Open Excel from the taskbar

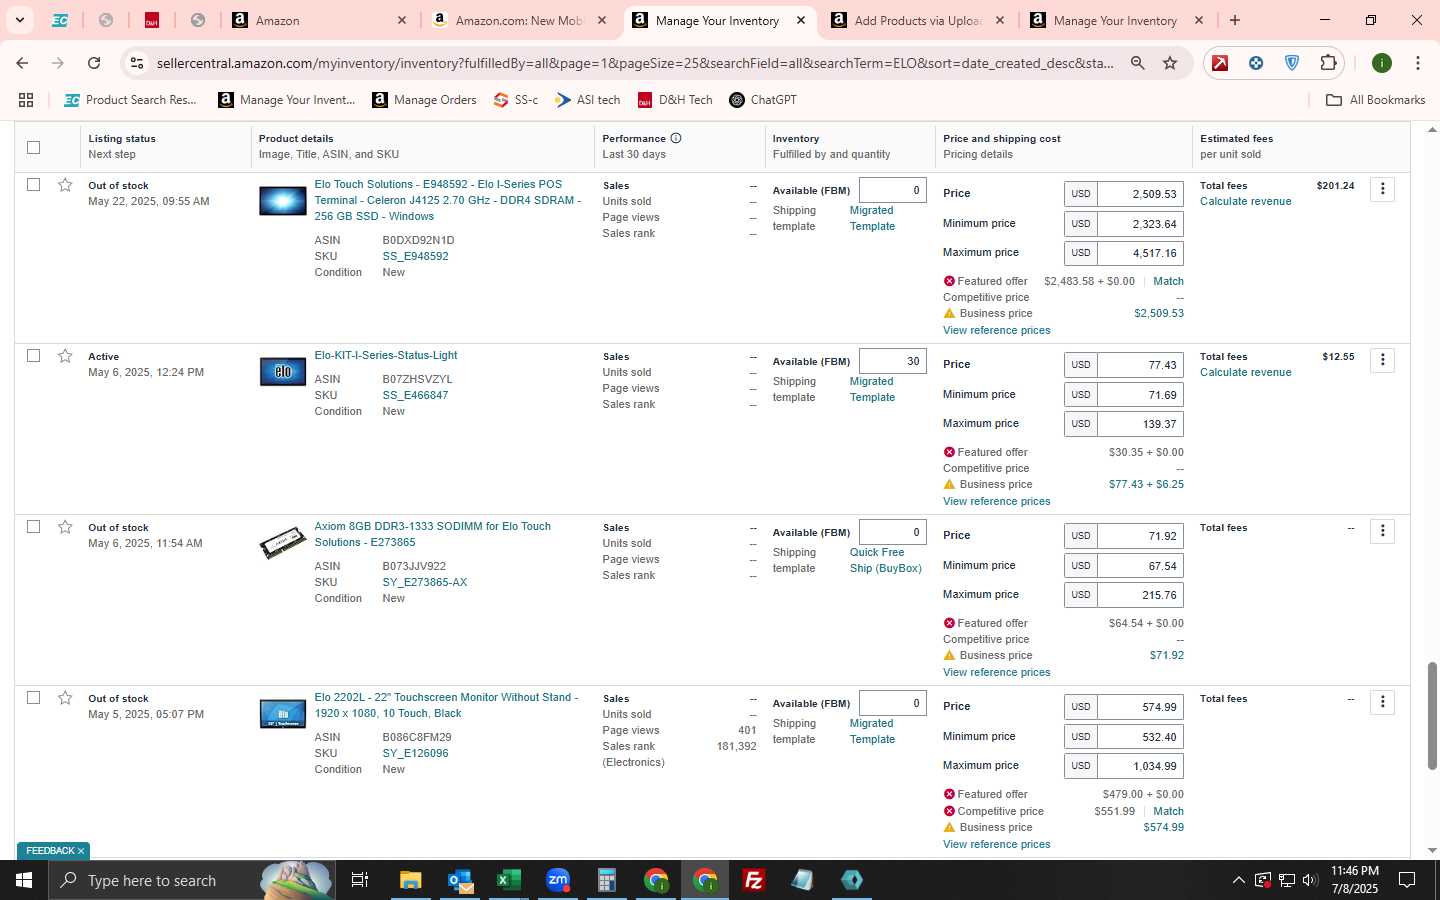coord(509,880)
